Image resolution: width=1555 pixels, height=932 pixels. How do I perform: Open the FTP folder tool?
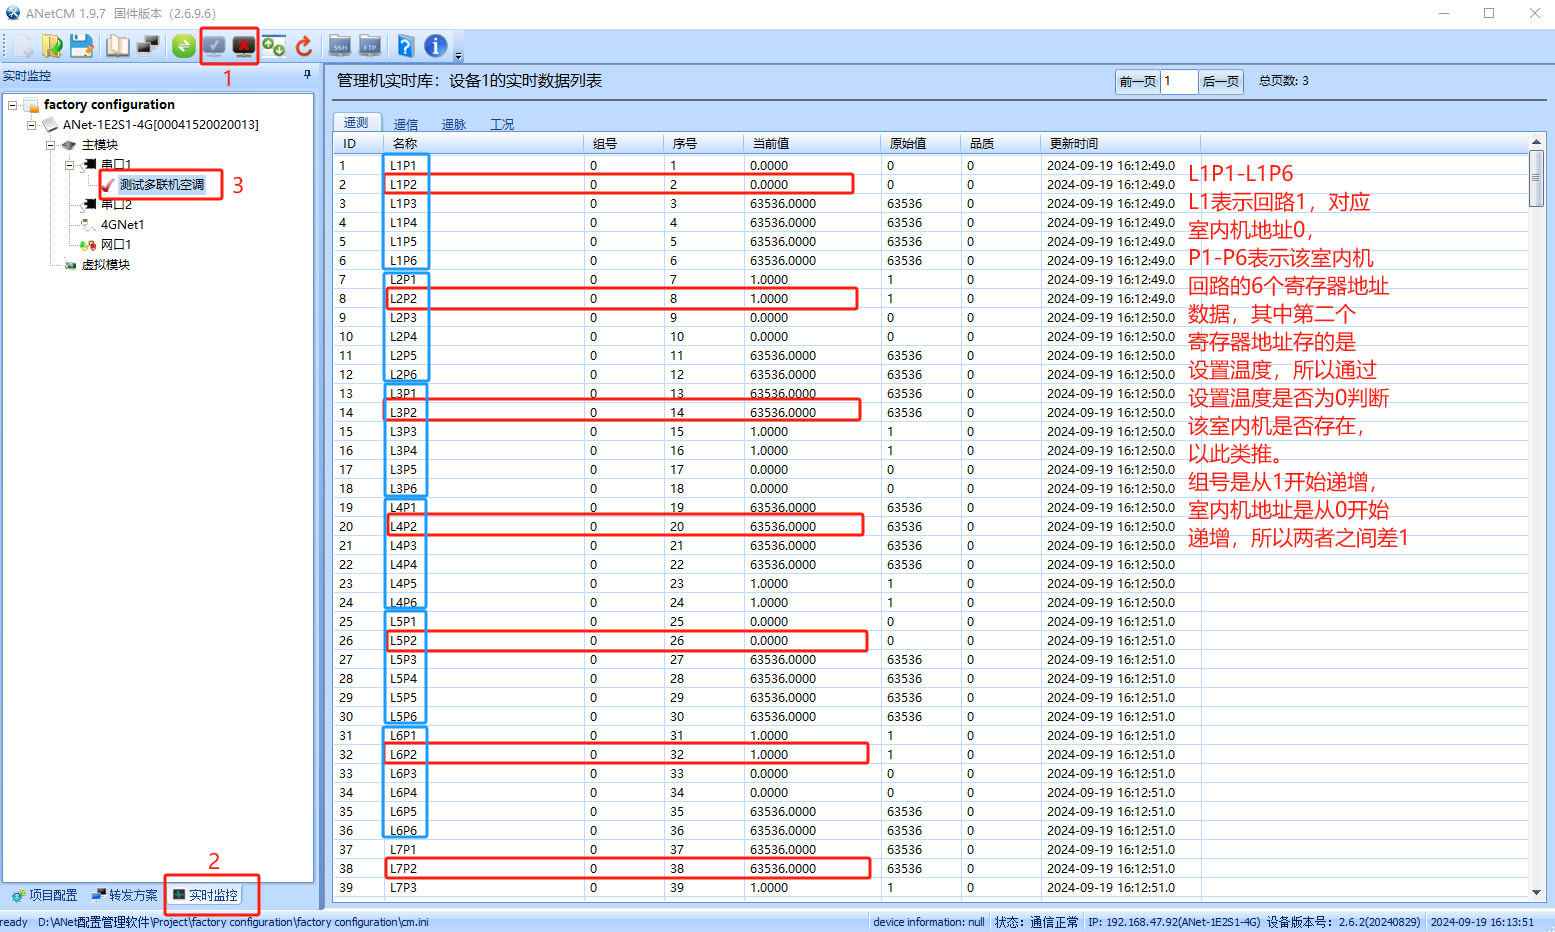(x=370, y=46)
